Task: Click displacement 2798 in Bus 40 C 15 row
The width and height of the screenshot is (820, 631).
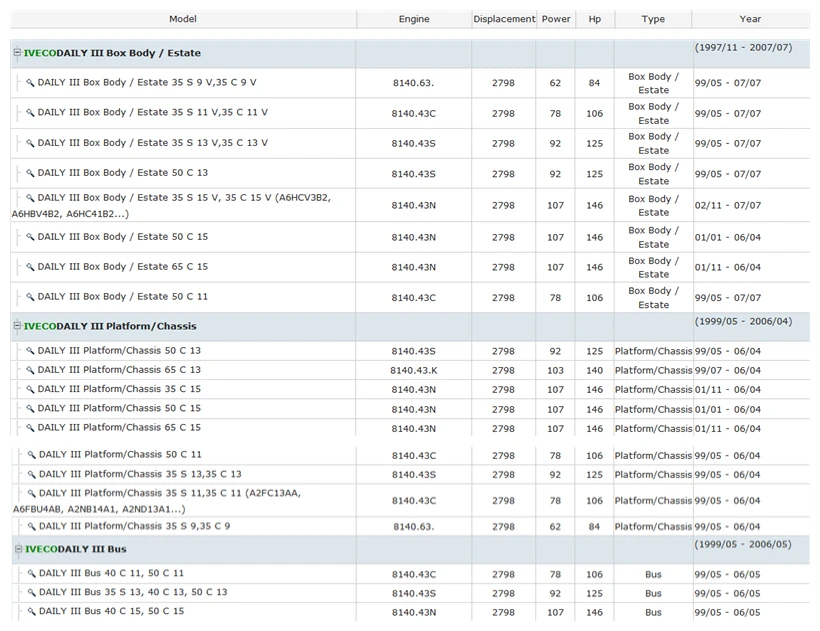Action: point(503,612)
